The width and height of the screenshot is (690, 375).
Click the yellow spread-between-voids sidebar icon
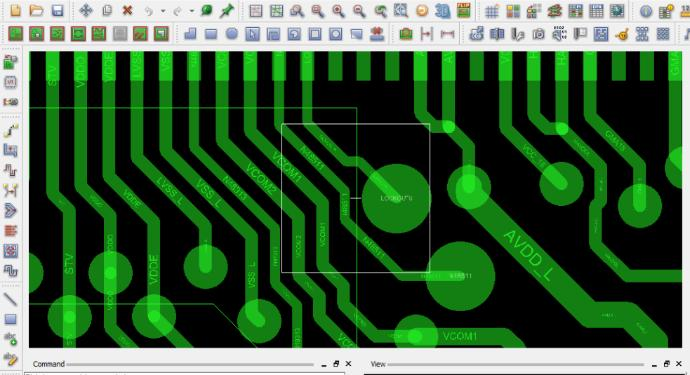11,191
